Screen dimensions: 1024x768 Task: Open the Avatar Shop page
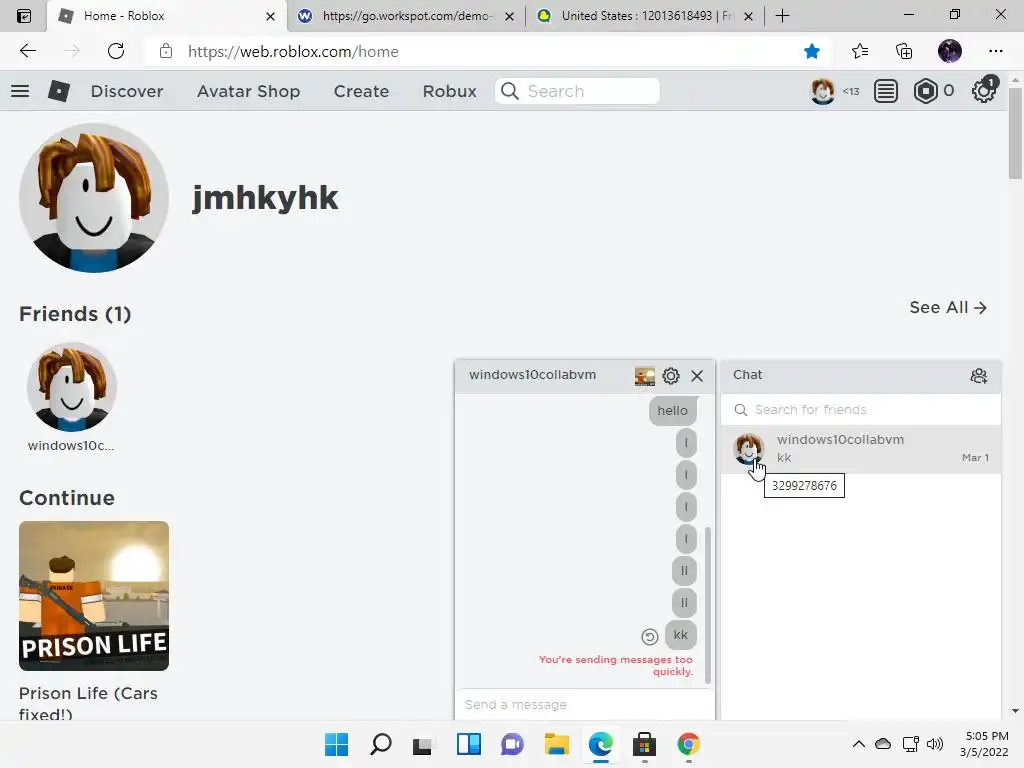point(248,91)
